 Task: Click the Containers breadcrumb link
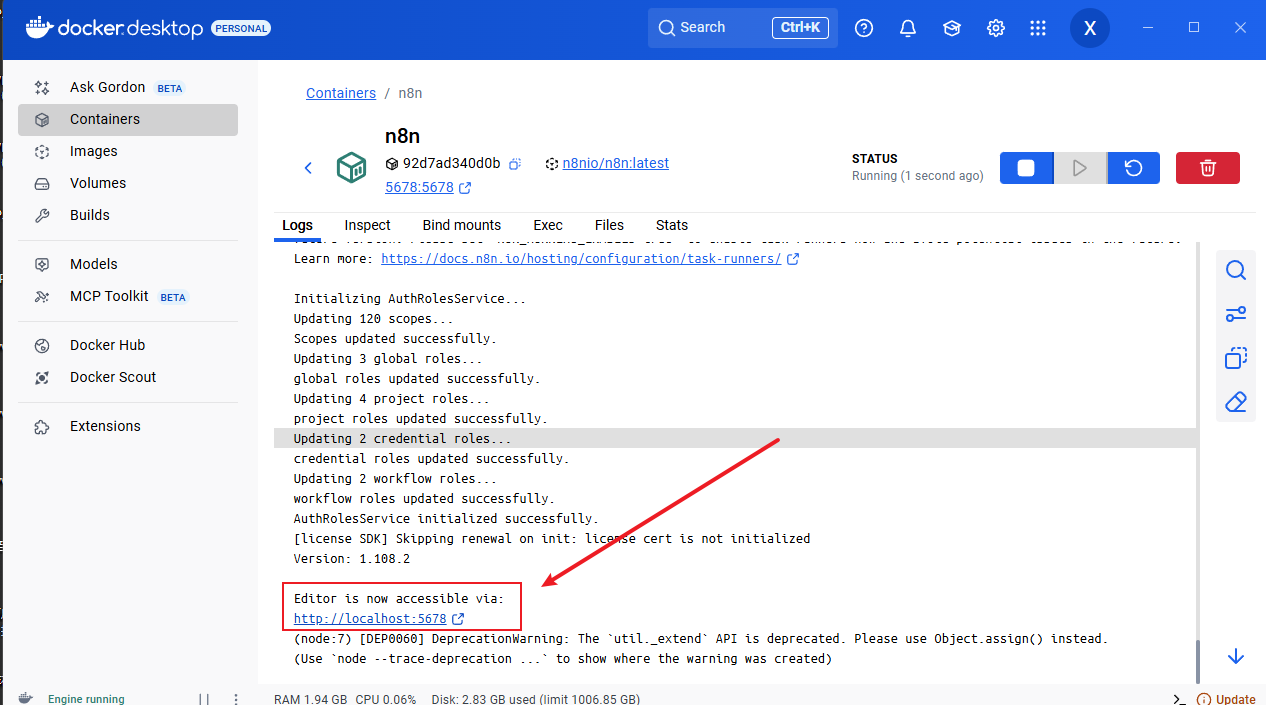coord(341,93)
